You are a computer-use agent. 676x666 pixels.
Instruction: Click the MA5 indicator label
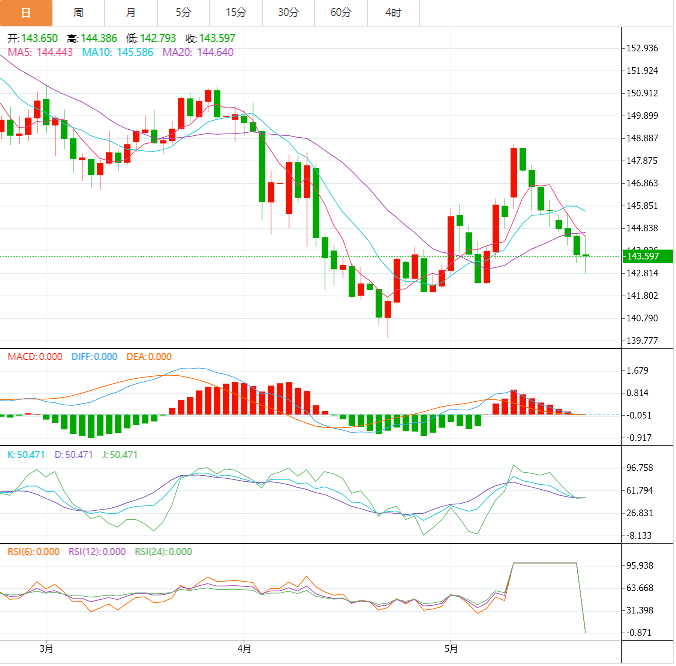point(40,53)
